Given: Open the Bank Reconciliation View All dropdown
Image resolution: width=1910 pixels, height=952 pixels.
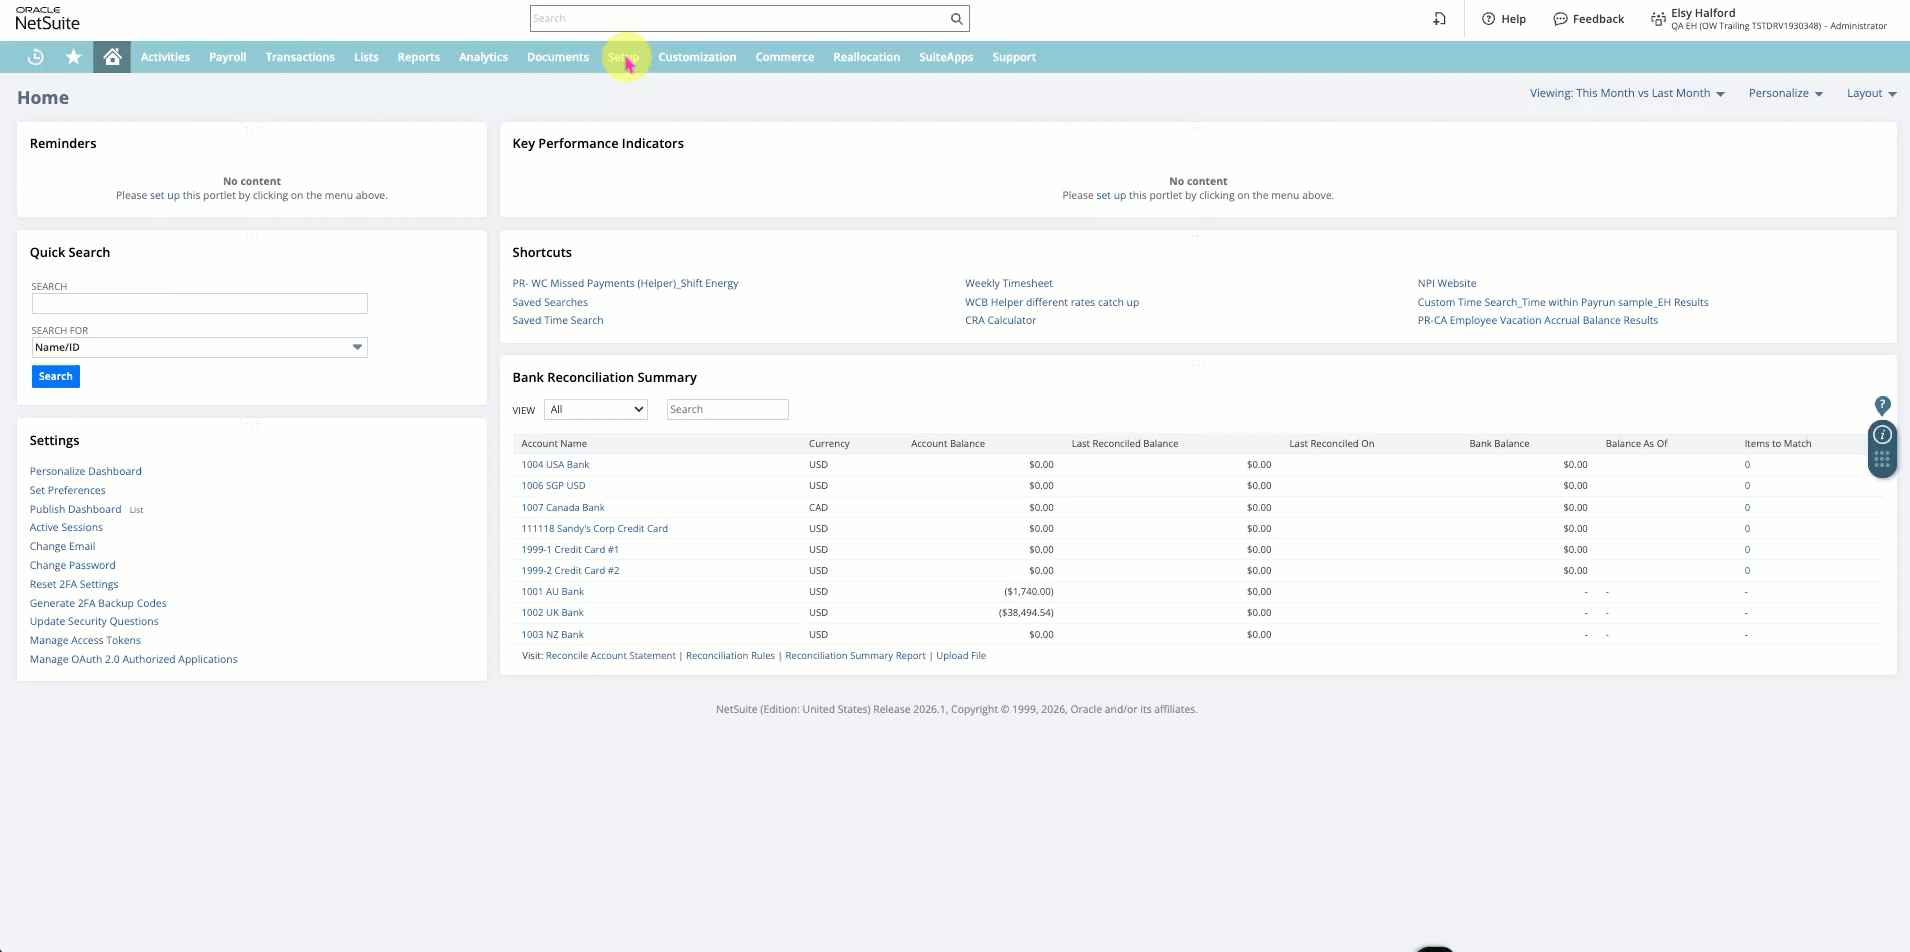Looking at the screenshot, I should coord(596,409).
